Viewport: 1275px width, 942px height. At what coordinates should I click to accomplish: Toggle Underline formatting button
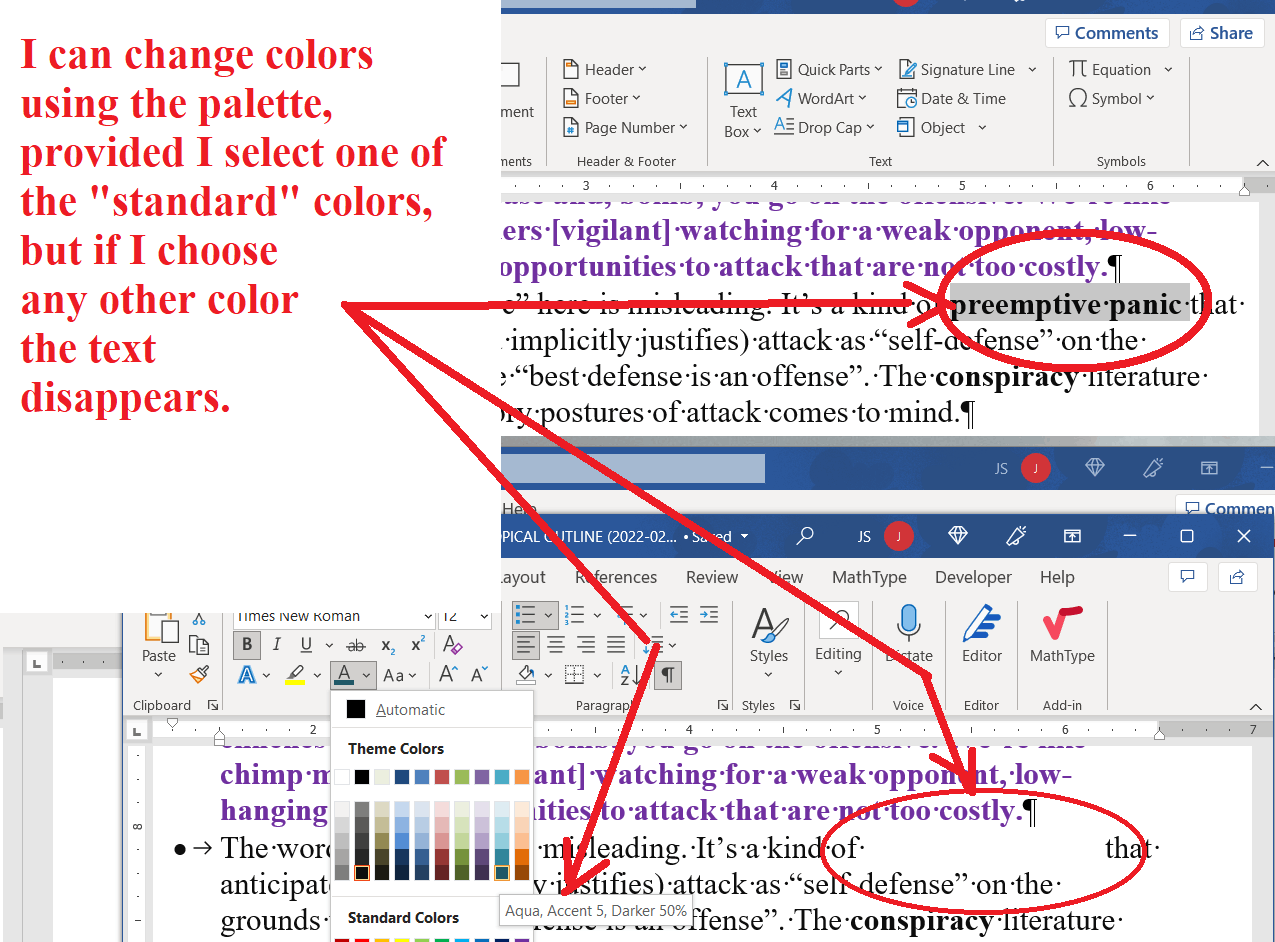(x=305, y=645)
